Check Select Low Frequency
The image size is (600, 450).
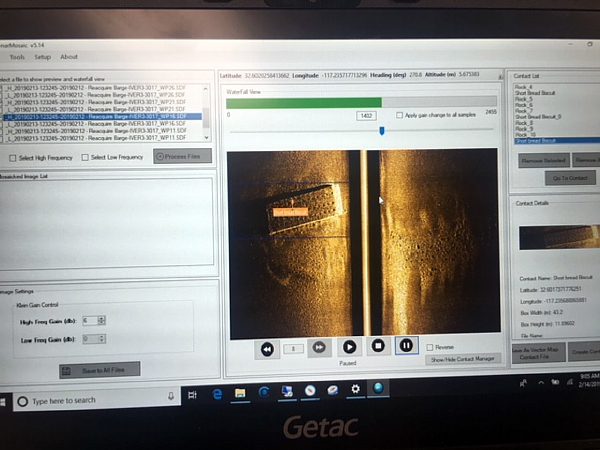tap(85, 157)
